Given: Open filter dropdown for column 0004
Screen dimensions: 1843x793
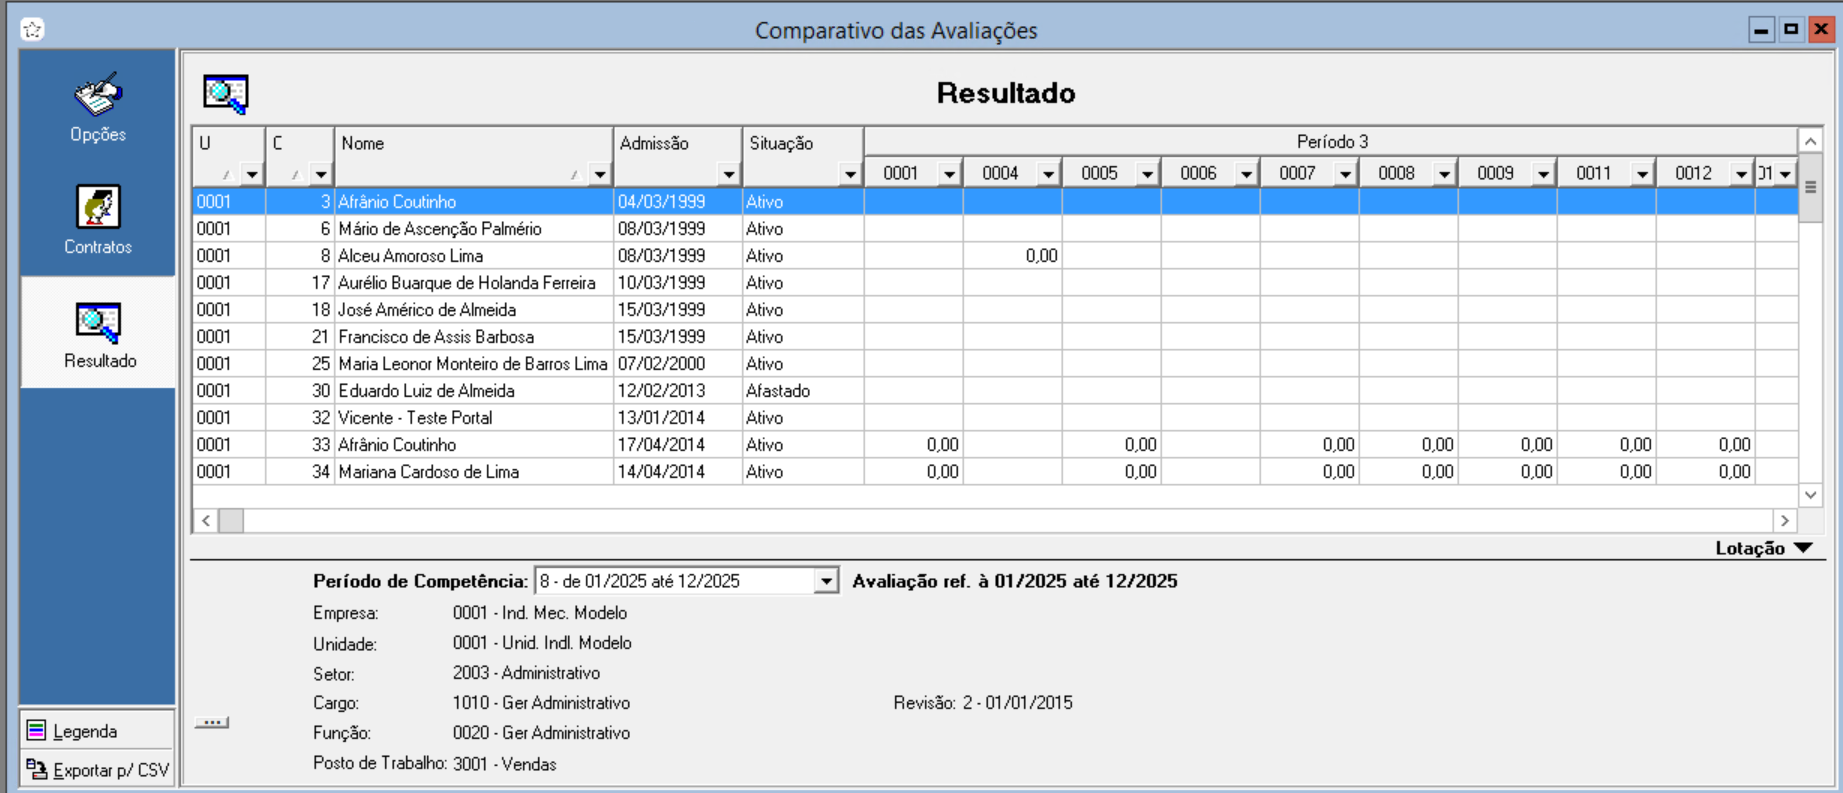Looking at the screenshot, I should [1047, 175].
